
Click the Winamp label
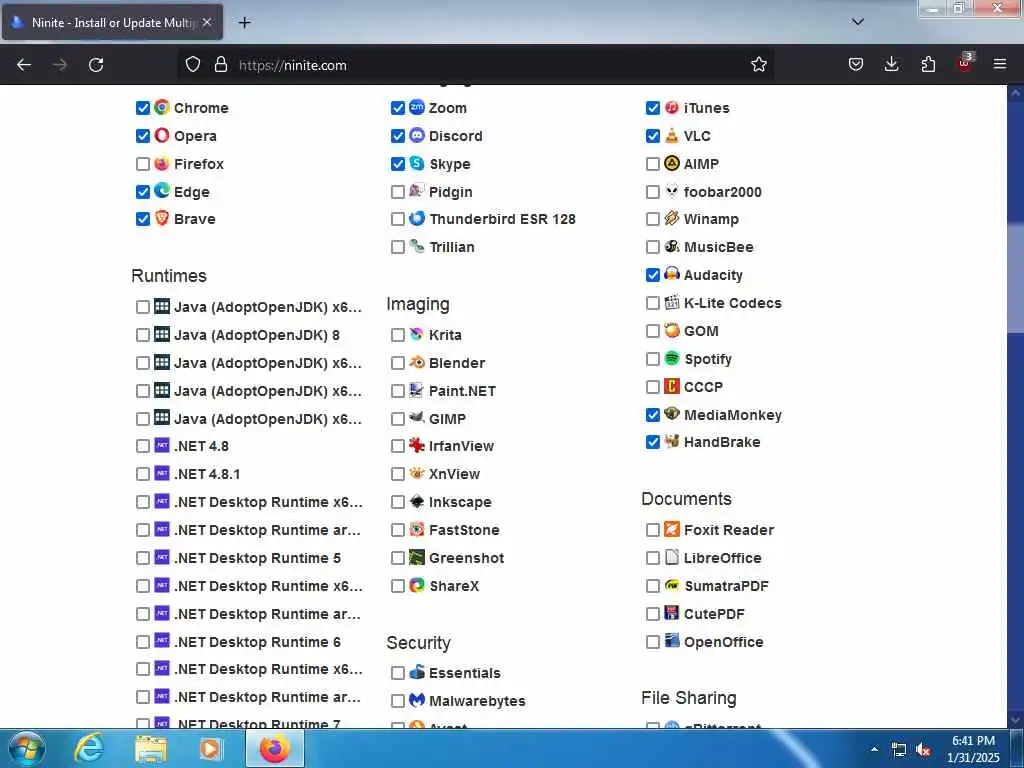click(x=711, y=219)
